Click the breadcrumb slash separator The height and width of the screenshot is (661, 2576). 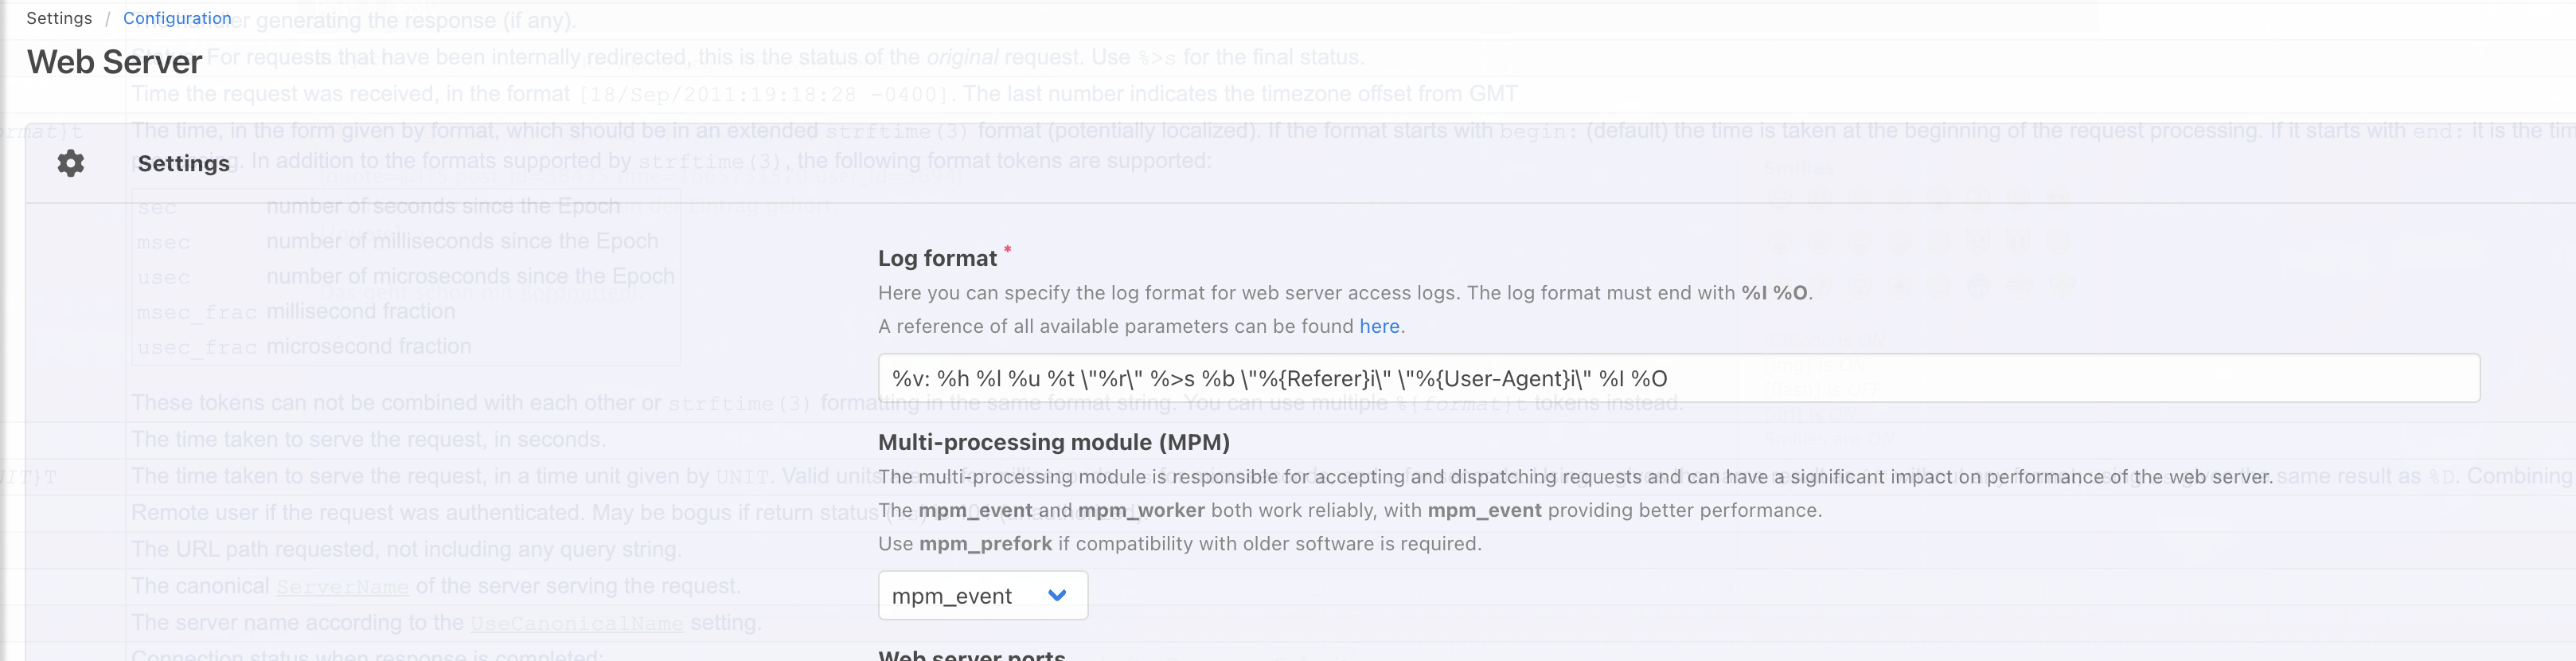107,18
